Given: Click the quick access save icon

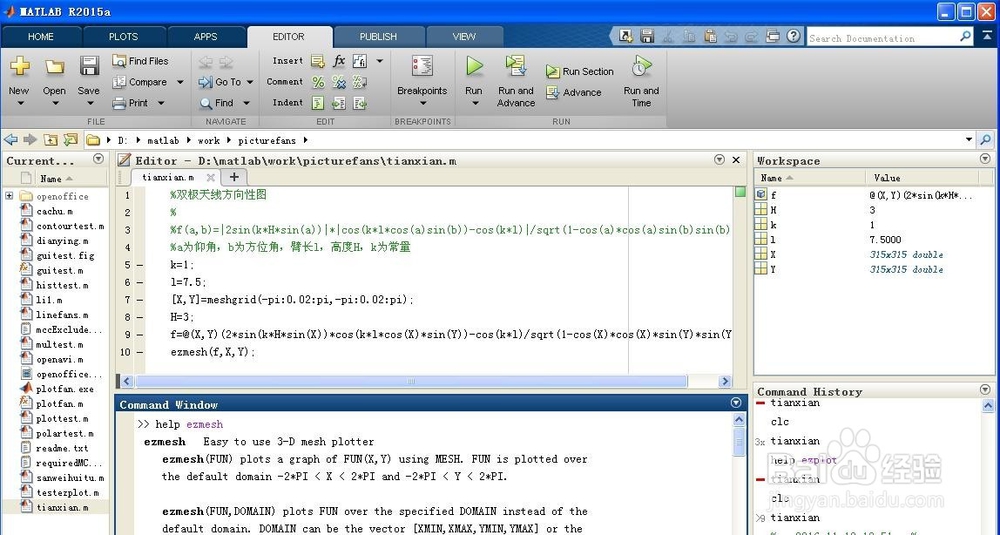Looking at the screenshot, I should pyautogui.click(x=647, y=36).
